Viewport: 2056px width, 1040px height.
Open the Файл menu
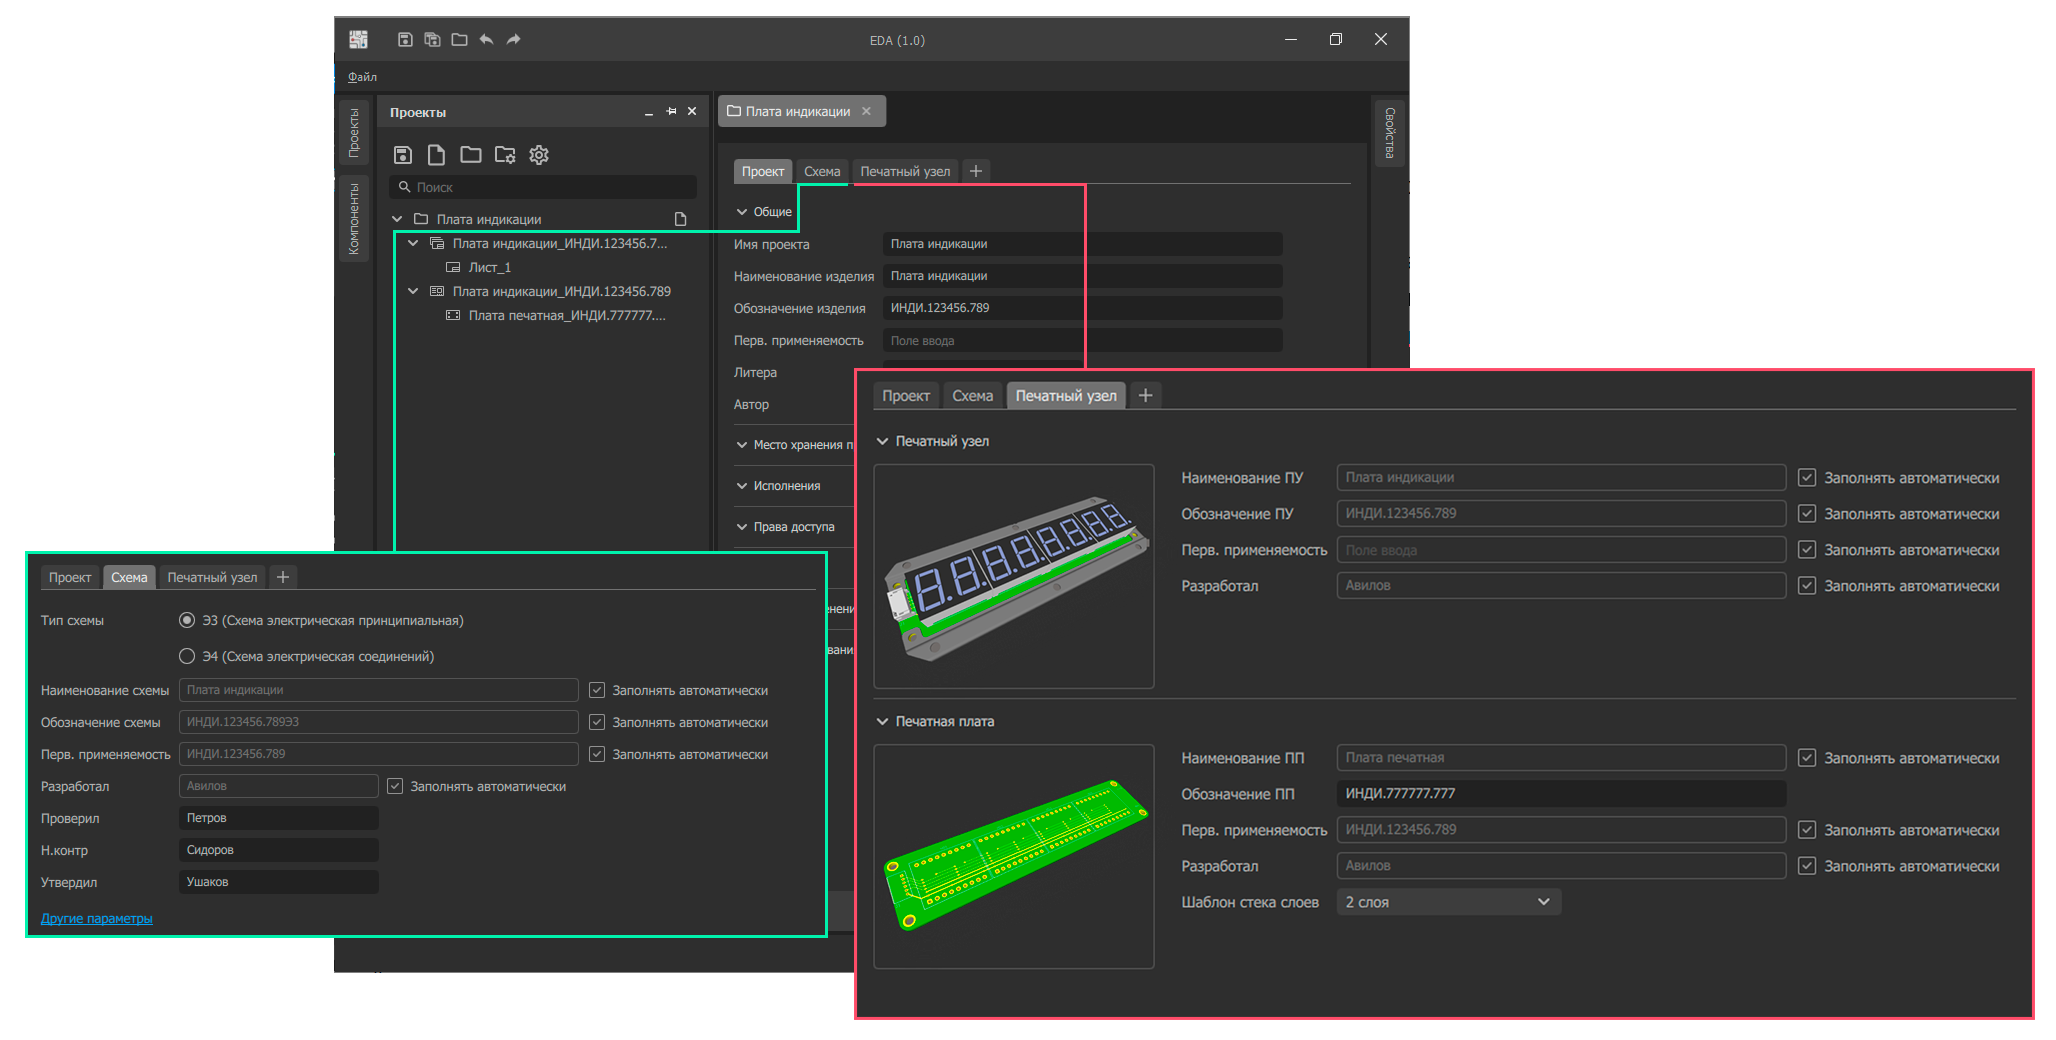pos(362,77)
